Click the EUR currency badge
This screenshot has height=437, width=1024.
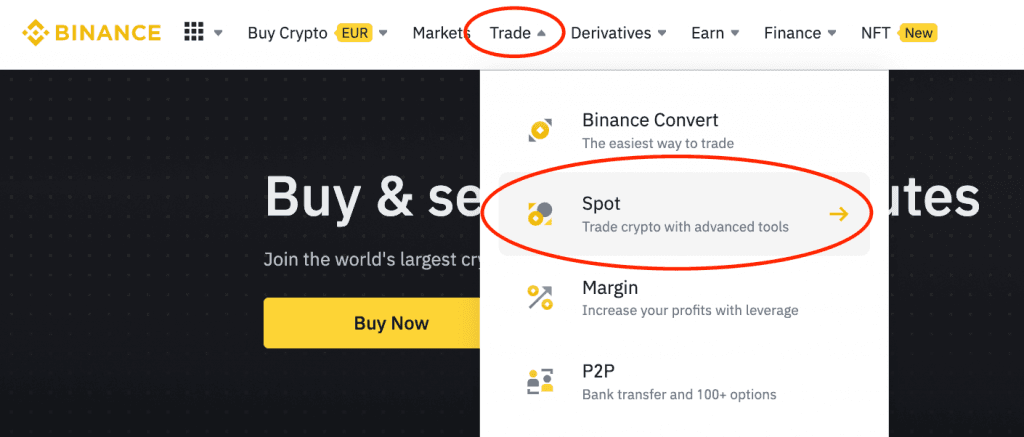pos(352,33)
